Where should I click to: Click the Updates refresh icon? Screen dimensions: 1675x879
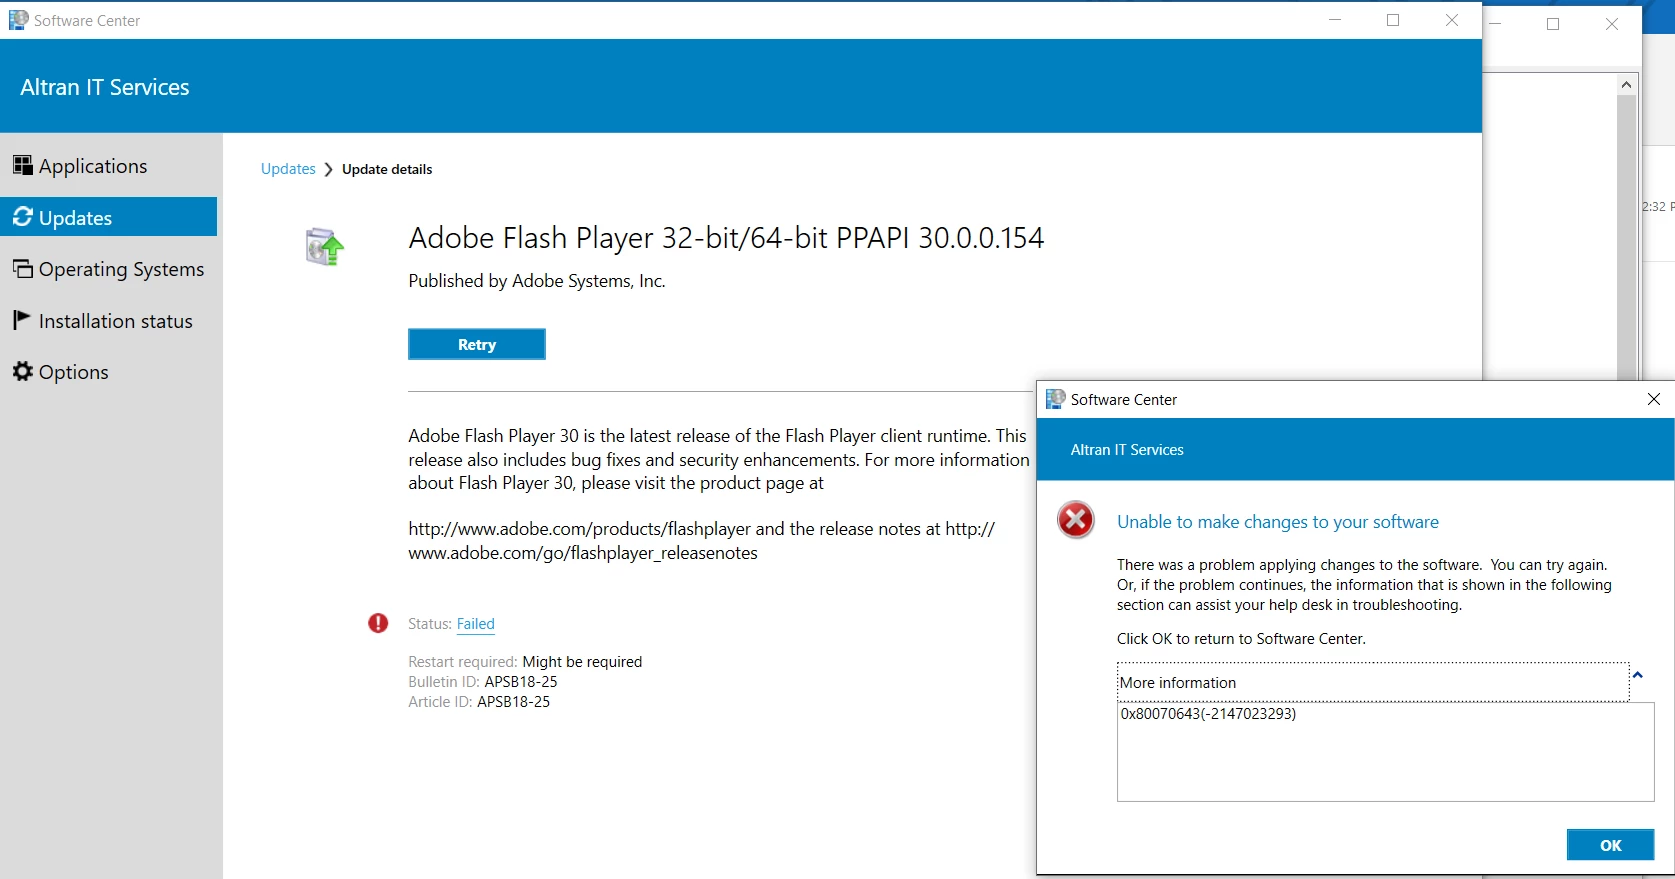22,217
